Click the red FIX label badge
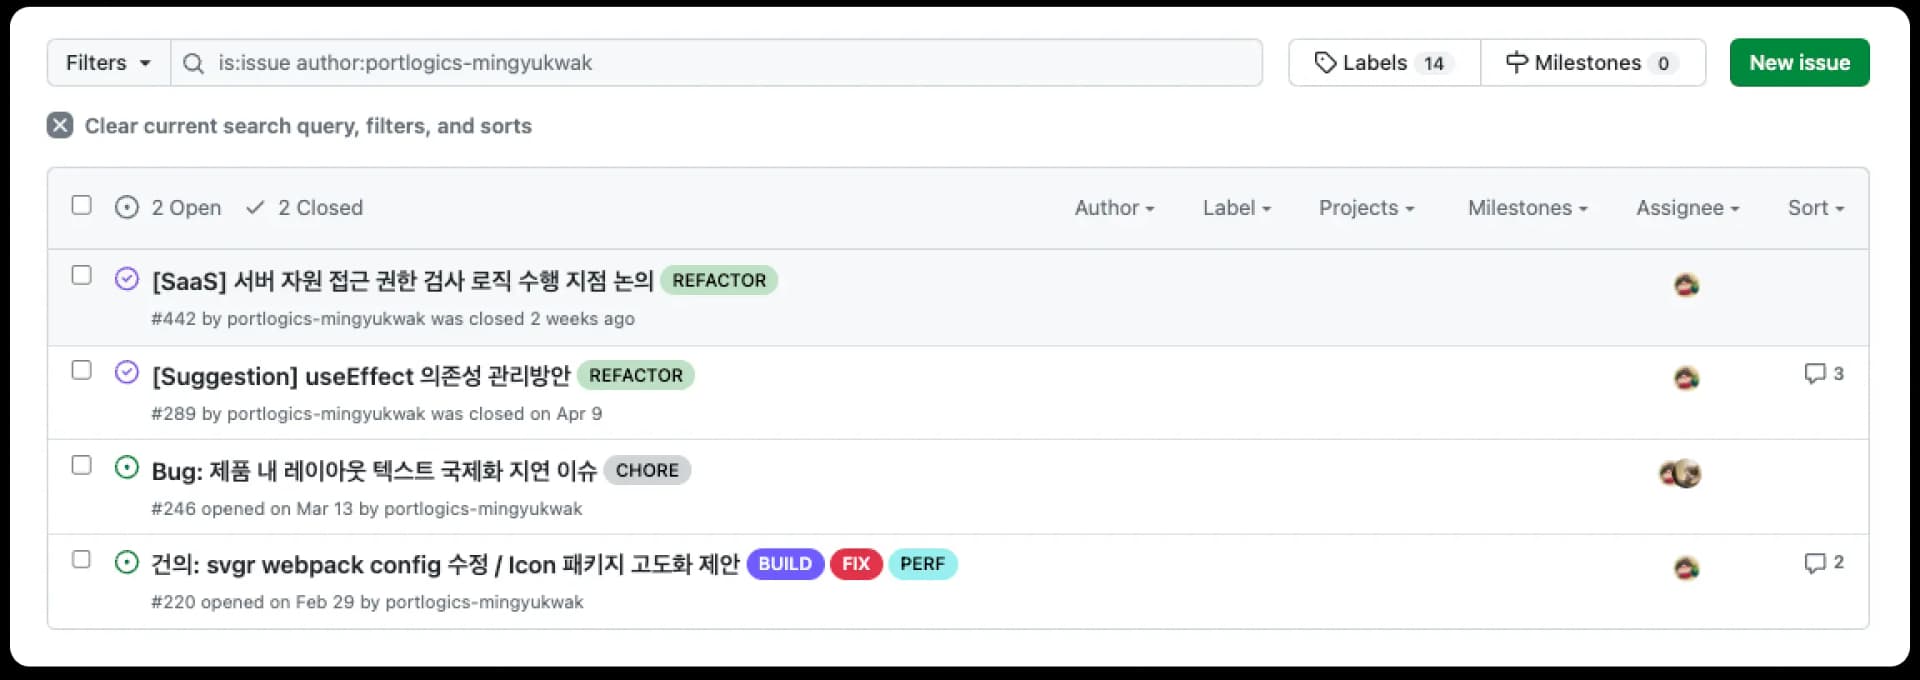This screenshot has height=680, width=1920. [856, 564]
